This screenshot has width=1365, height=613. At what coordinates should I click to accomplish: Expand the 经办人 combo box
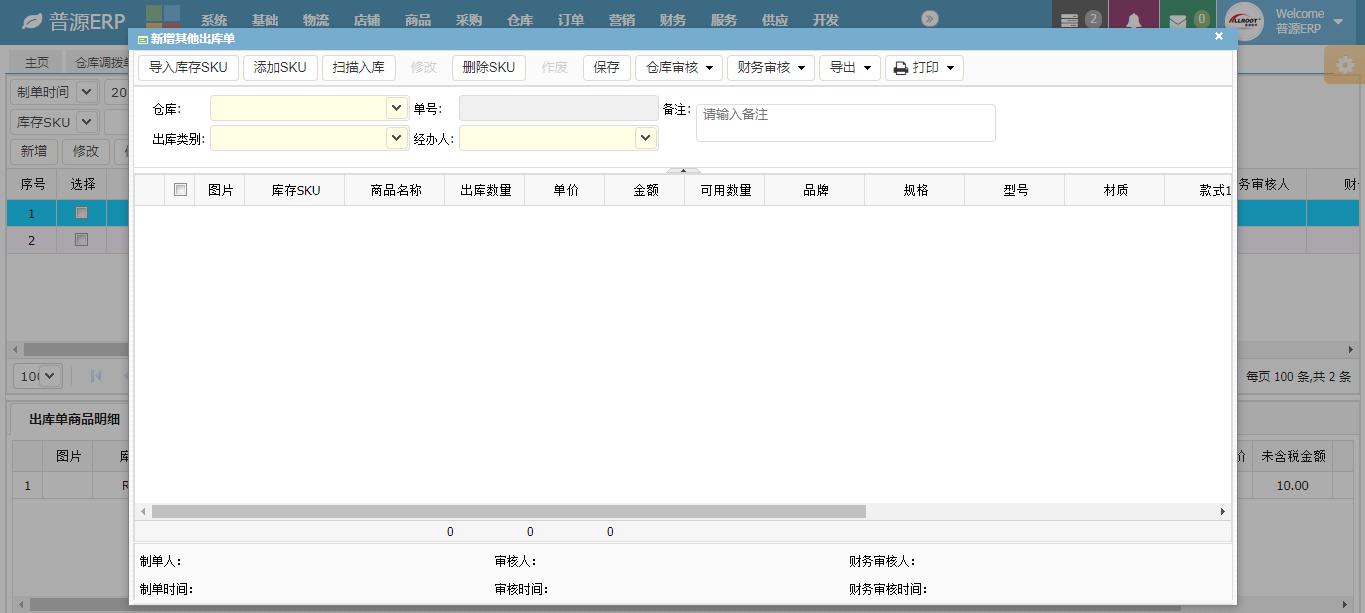click(646, 138)
